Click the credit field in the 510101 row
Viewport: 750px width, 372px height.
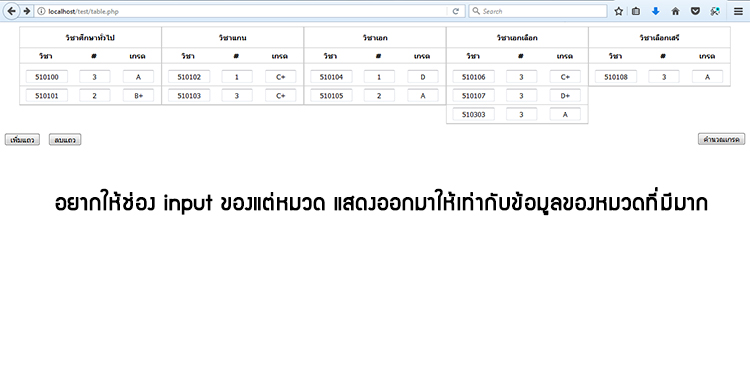(95, 96)
